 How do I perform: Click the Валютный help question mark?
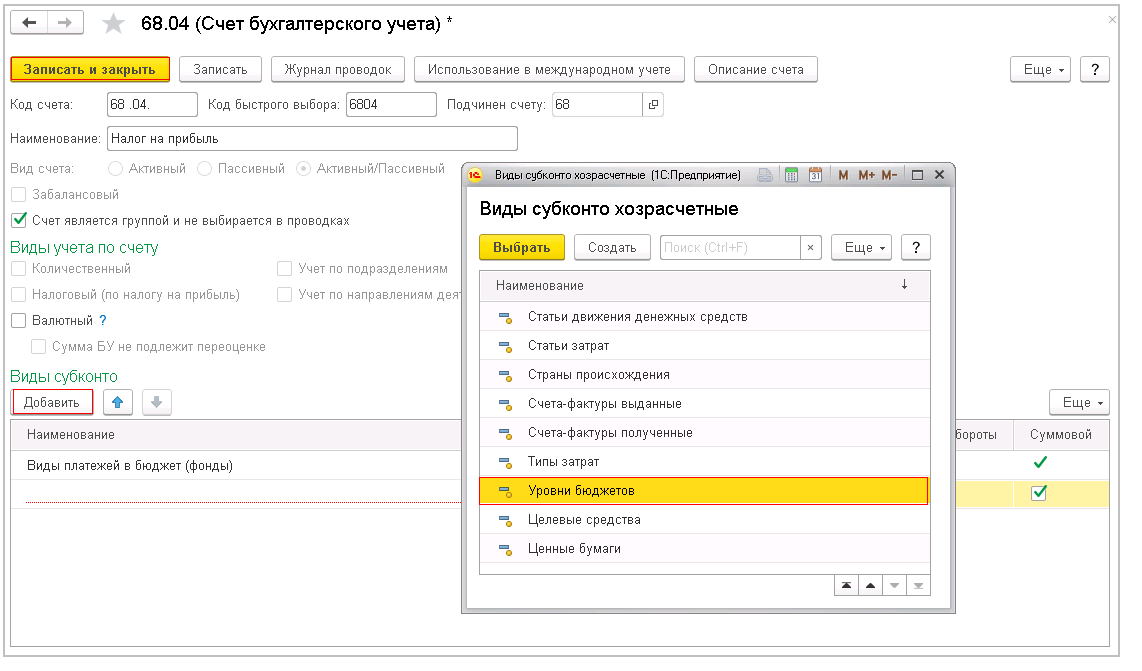(x=102, y=320)
